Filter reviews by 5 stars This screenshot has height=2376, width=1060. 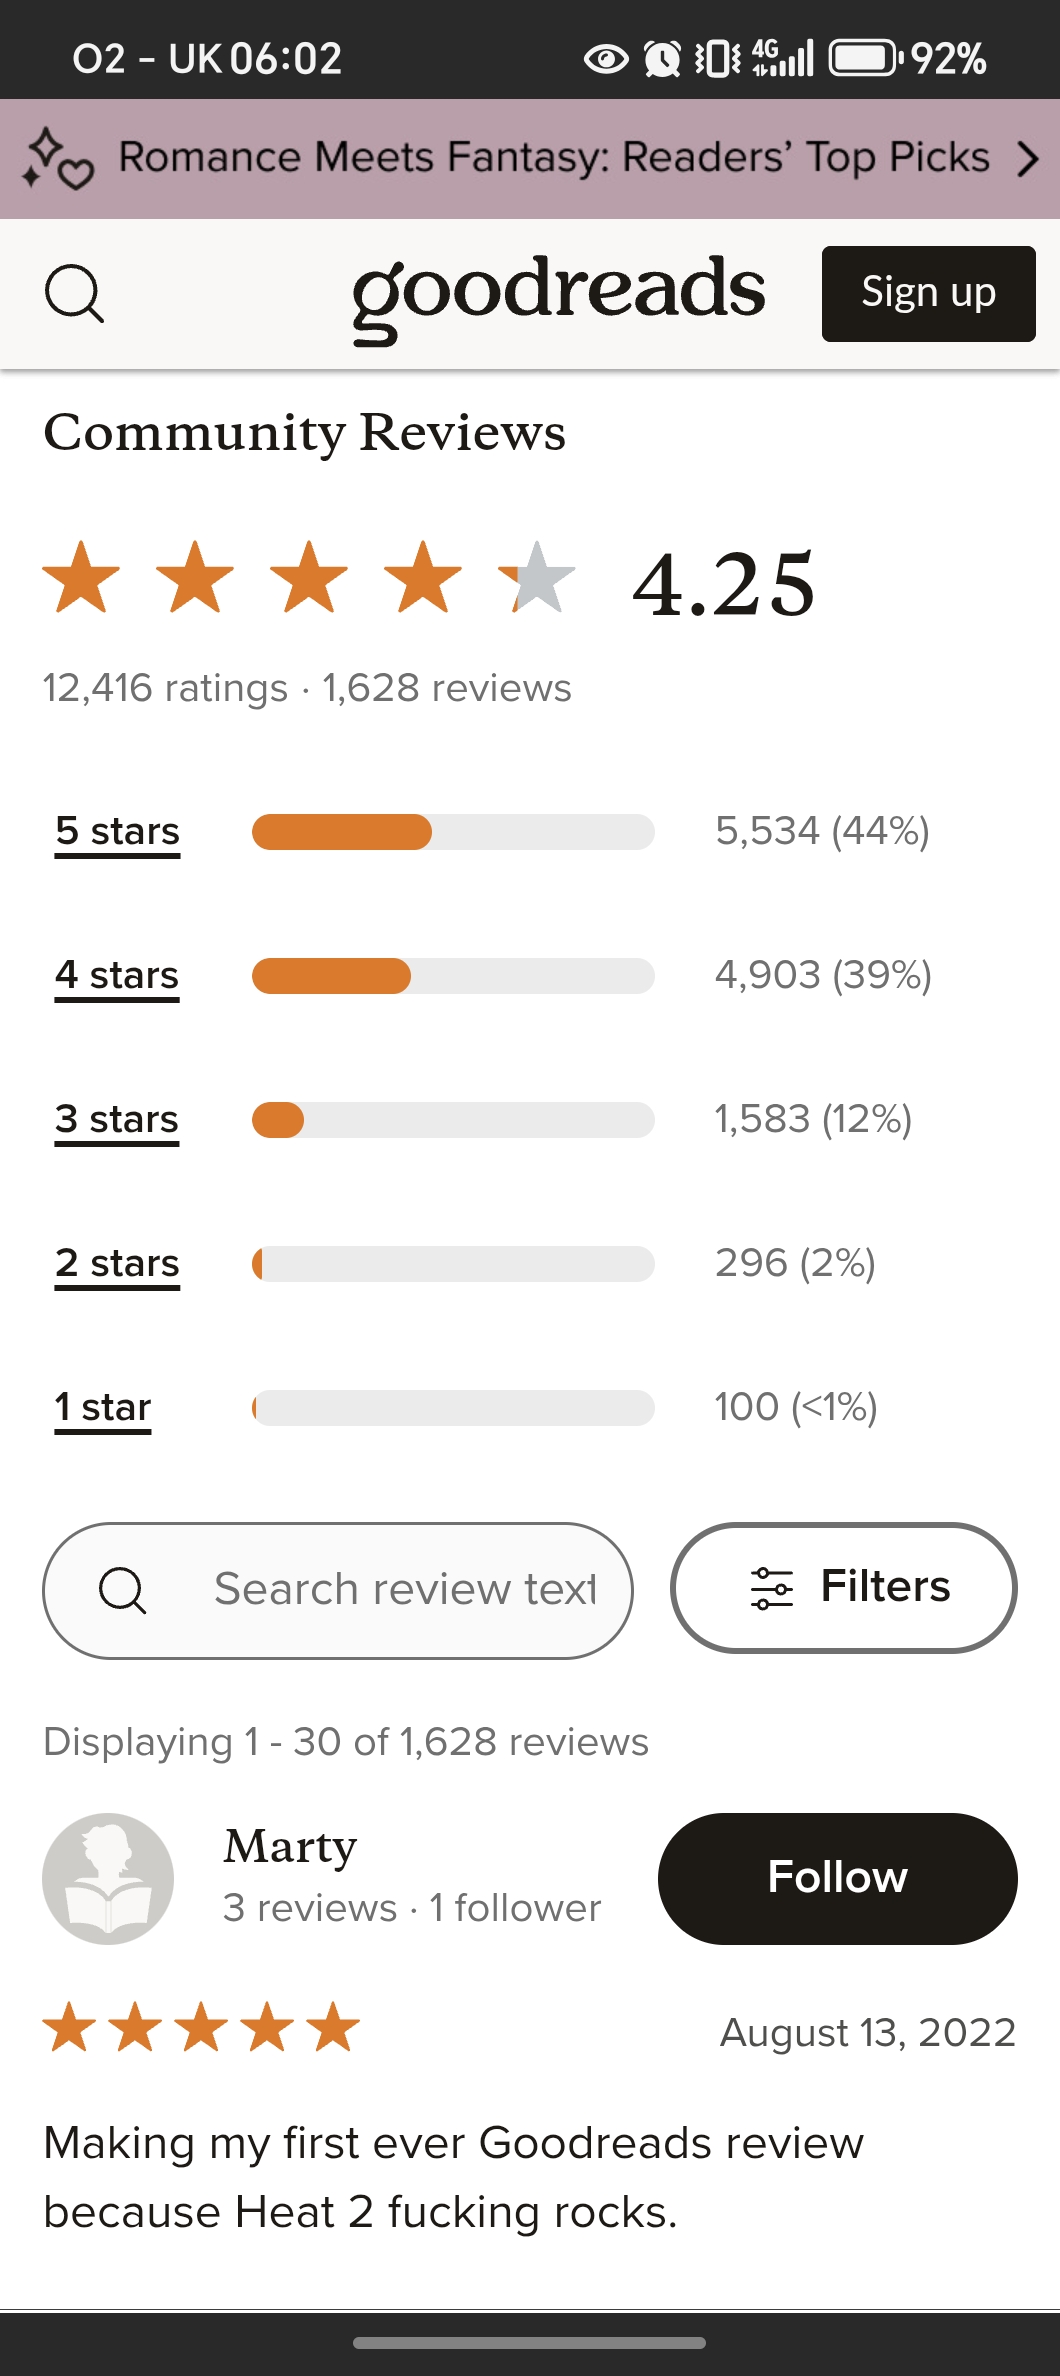[x=117, y=832]
